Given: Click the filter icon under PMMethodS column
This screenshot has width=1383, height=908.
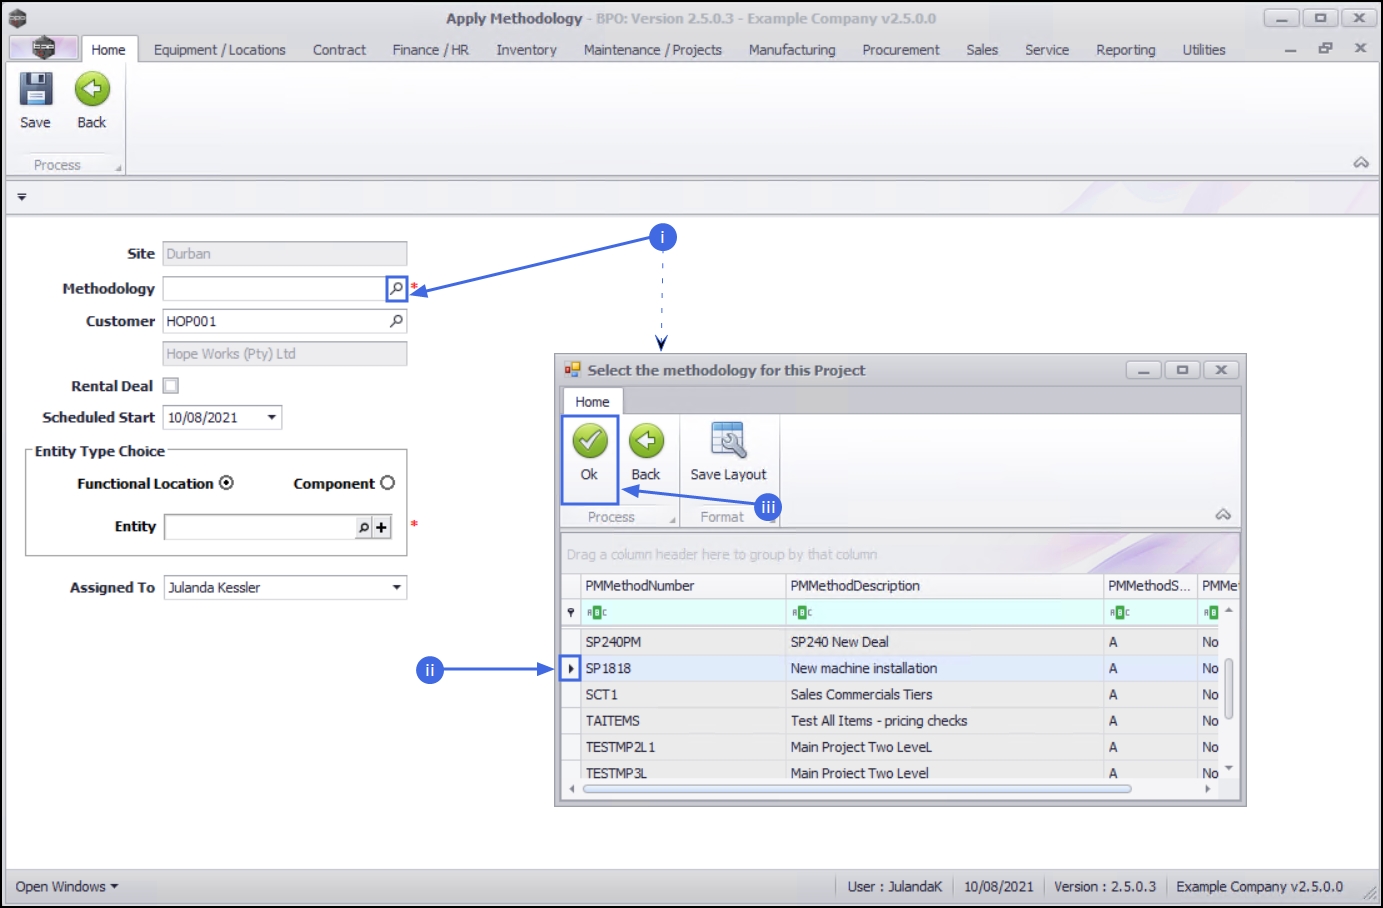Looking at the screenshot, I should point(1120,612).
